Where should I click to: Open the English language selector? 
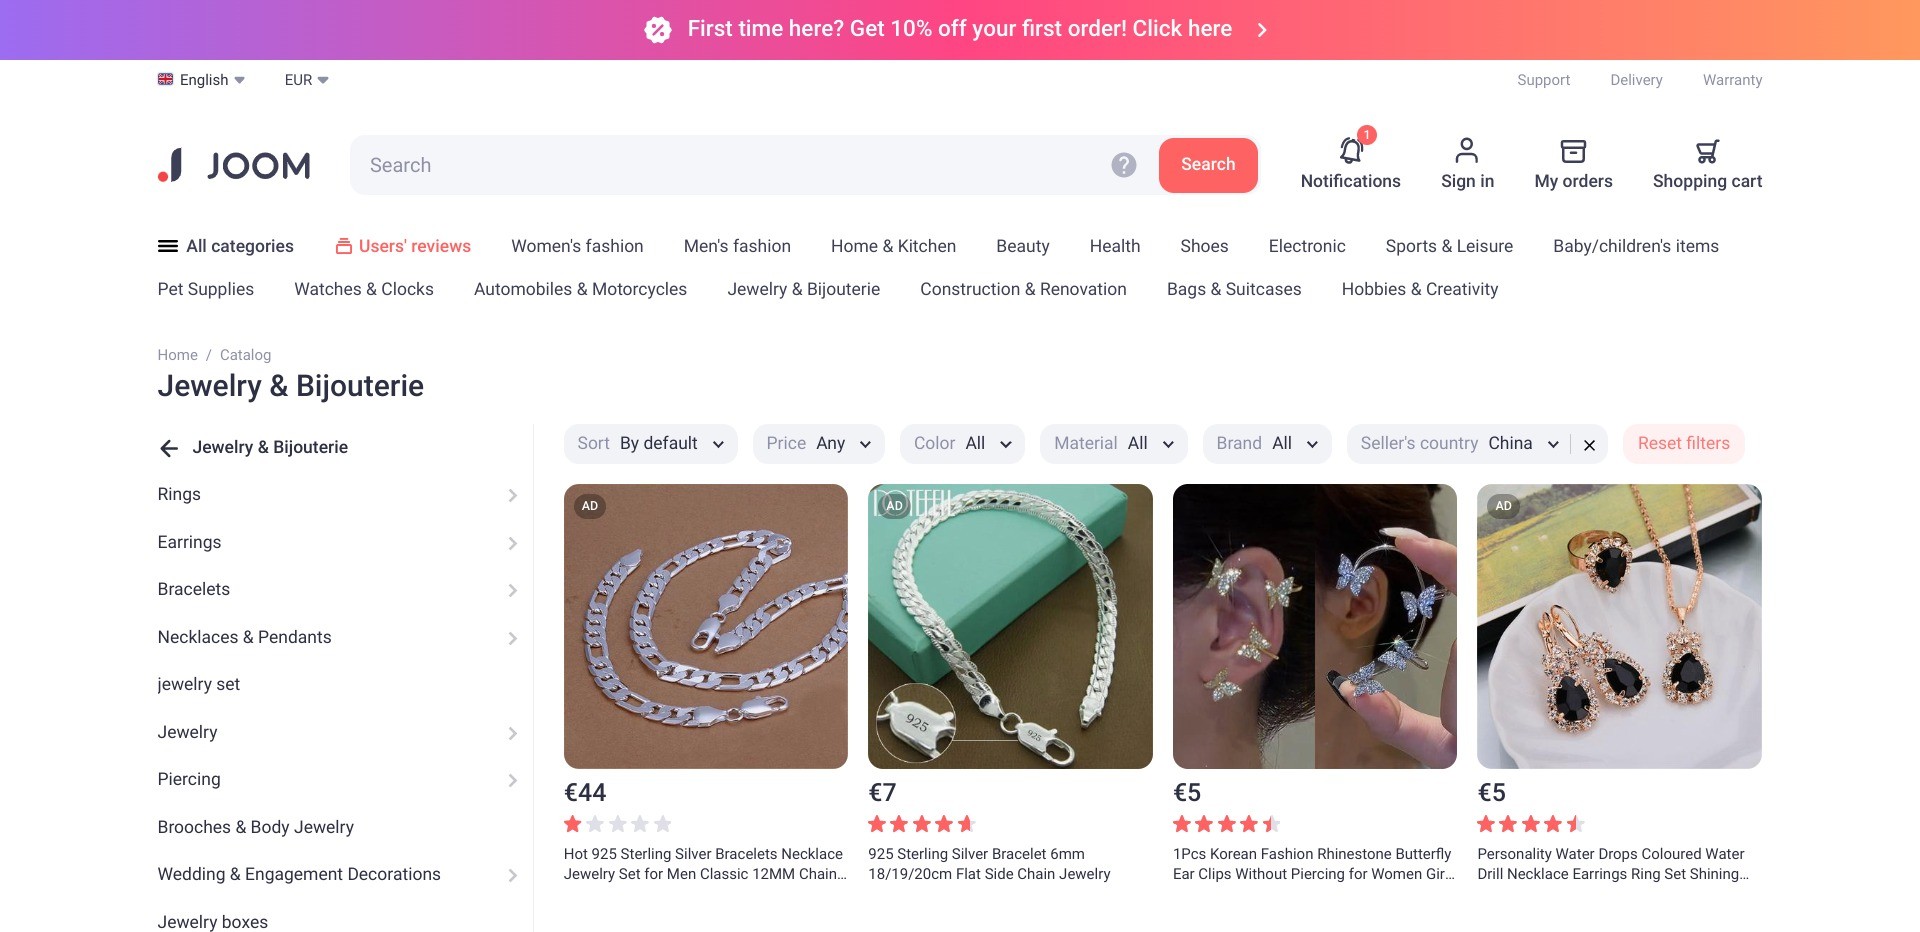[x=201, y=80]
